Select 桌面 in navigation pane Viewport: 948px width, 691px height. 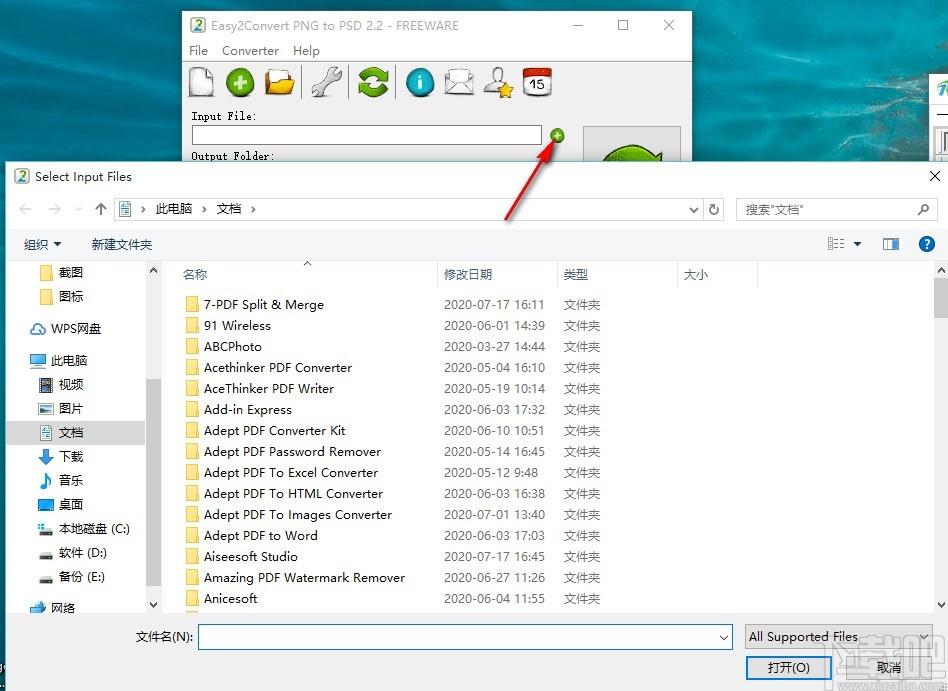pos(71,504)
